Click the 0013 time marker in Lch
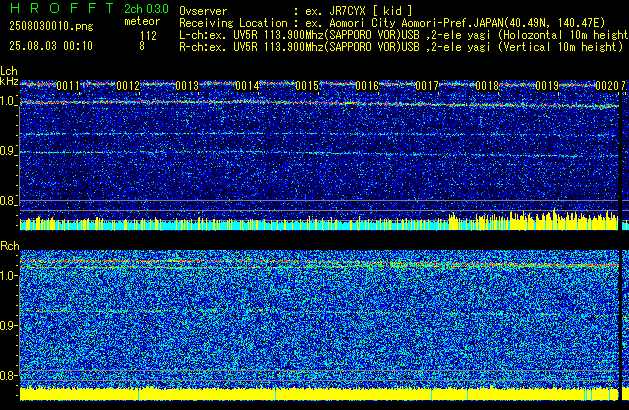629x410 pixels. [187, 86]
